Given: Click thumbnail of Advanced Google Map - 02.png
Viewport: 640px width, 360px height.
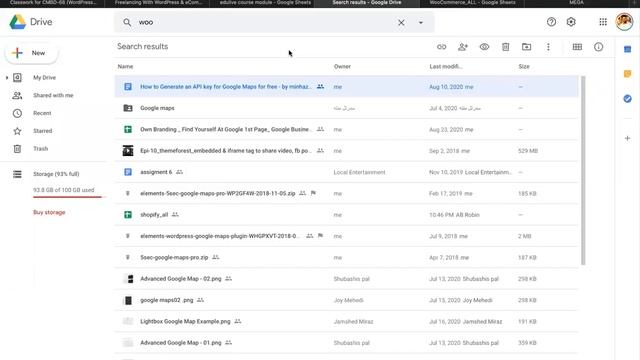Looking at the screenshot, I should pyautogui.click(x=128, y=279).
